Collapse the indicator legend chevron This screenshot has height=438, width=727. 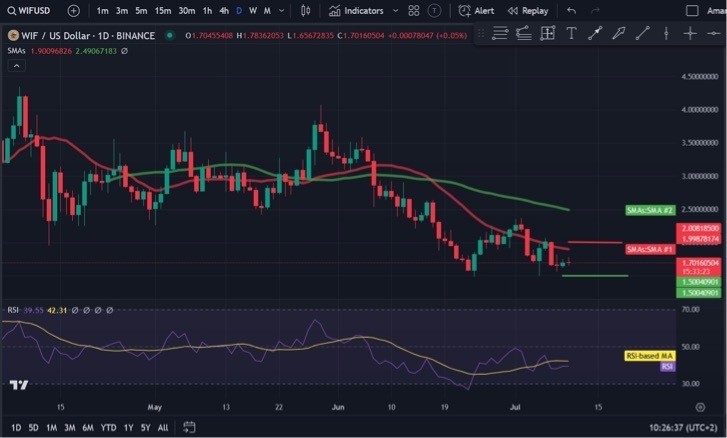pos(15,65)
